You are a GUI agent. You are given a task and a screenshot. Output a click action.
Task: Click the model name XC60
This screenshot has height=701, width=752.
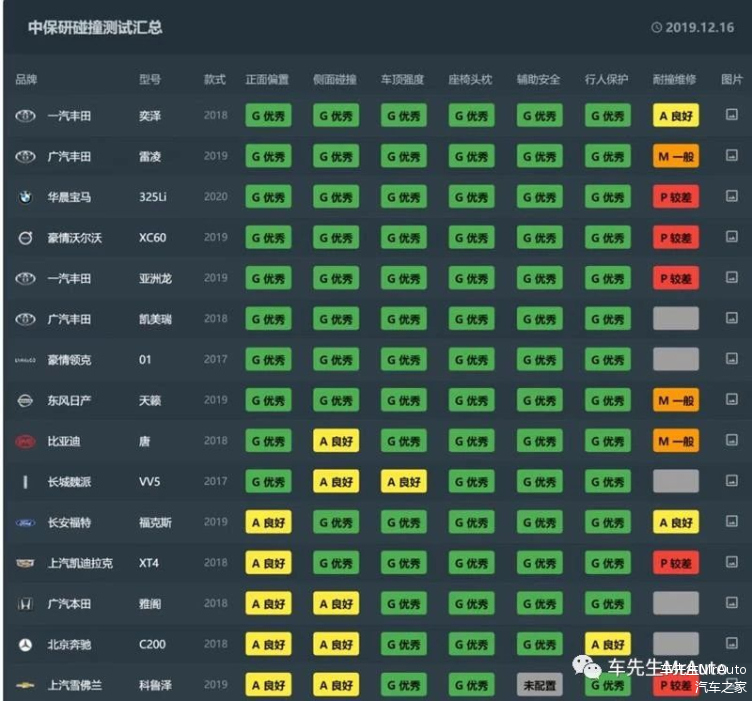(x=153, y=238)
